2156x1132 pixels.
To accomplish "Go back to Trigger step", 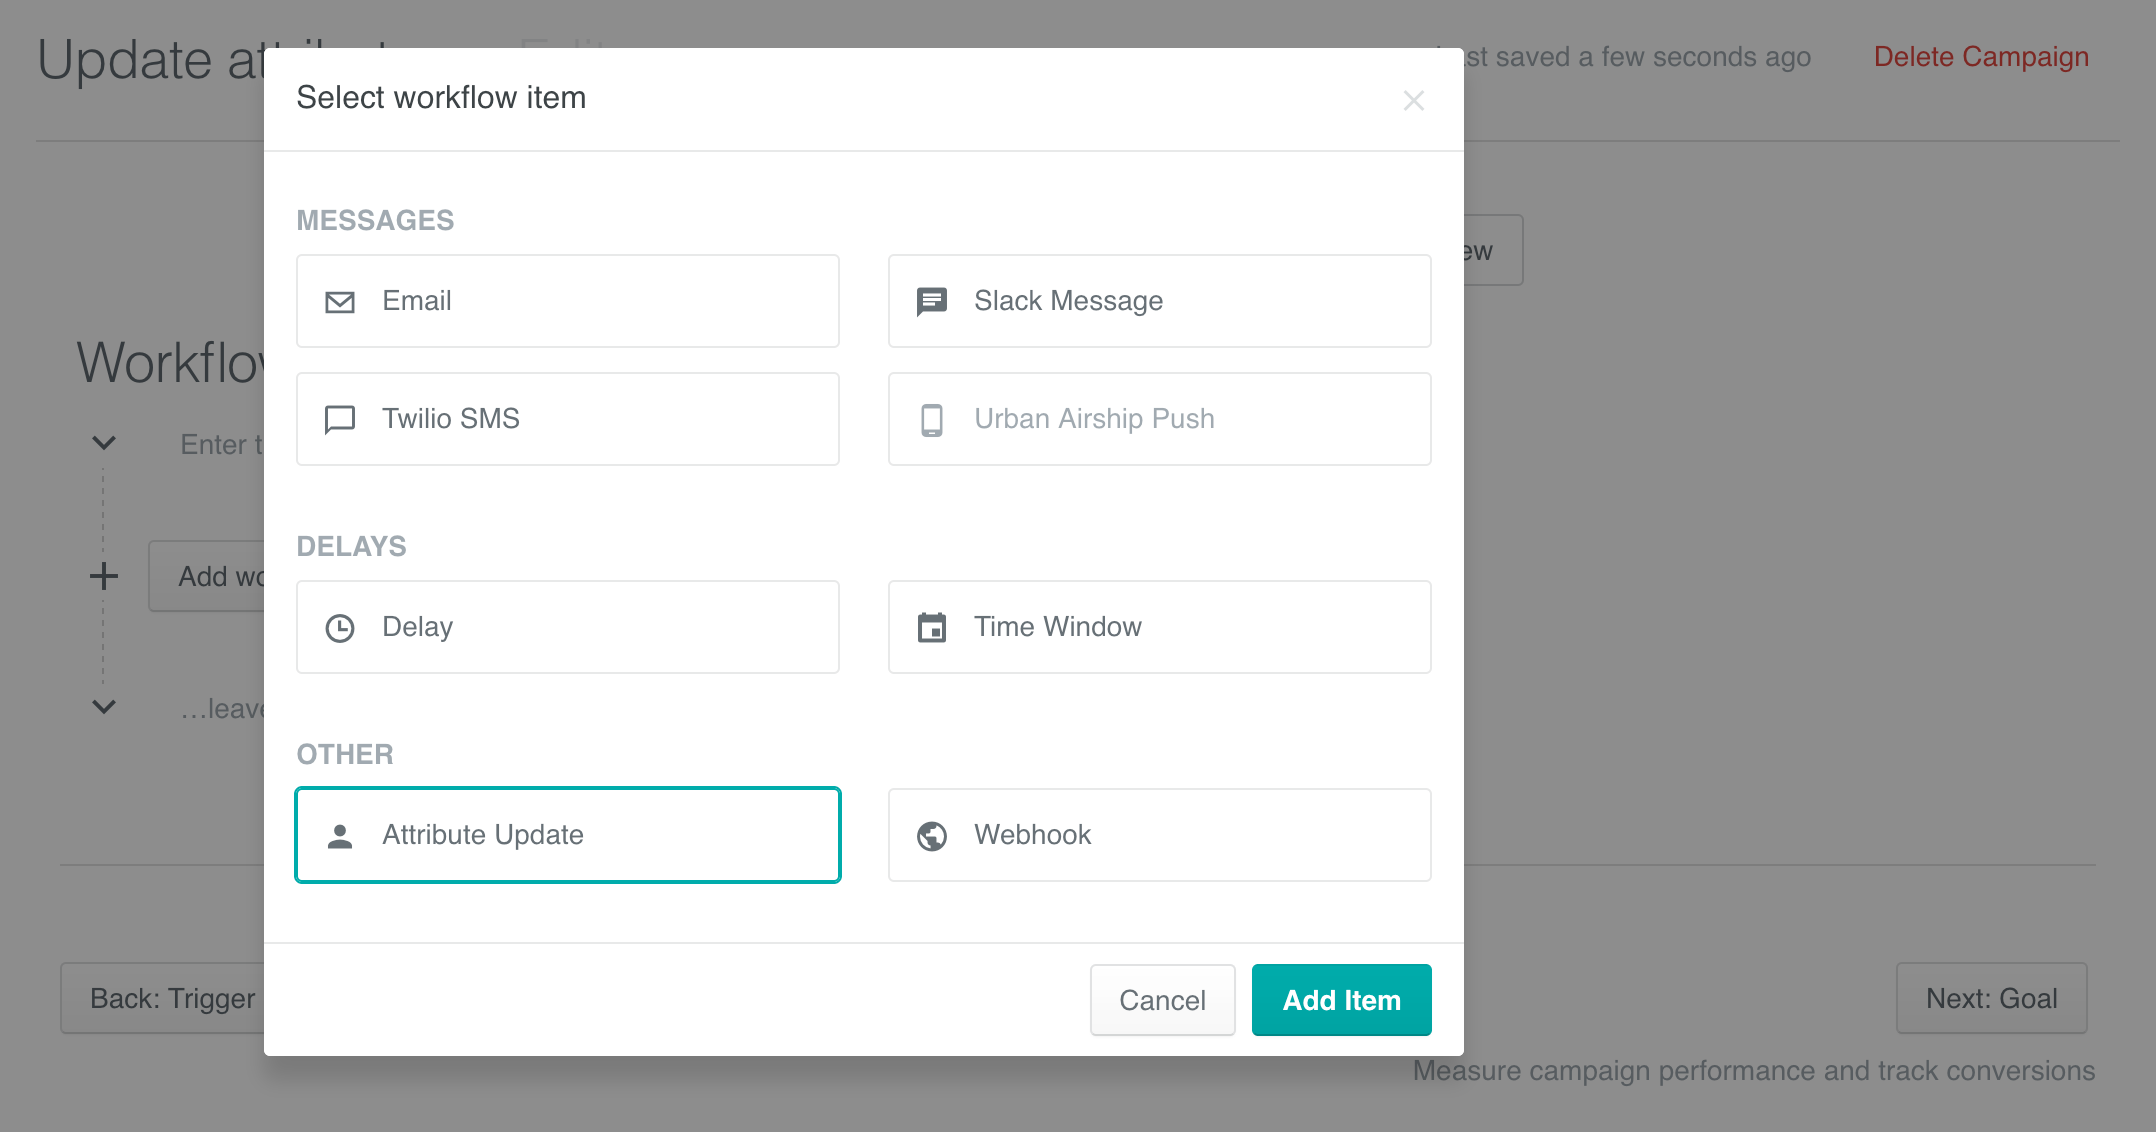I will (x=172, y=998).
